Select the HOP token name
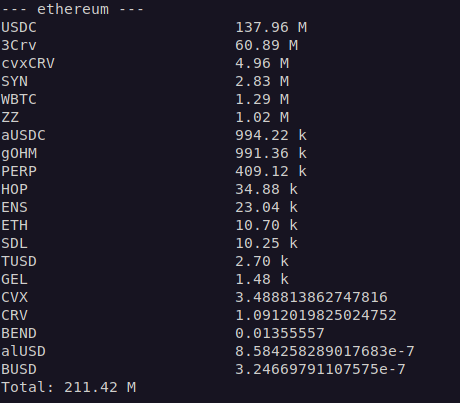The image size is (460, 403). point(14,189)
